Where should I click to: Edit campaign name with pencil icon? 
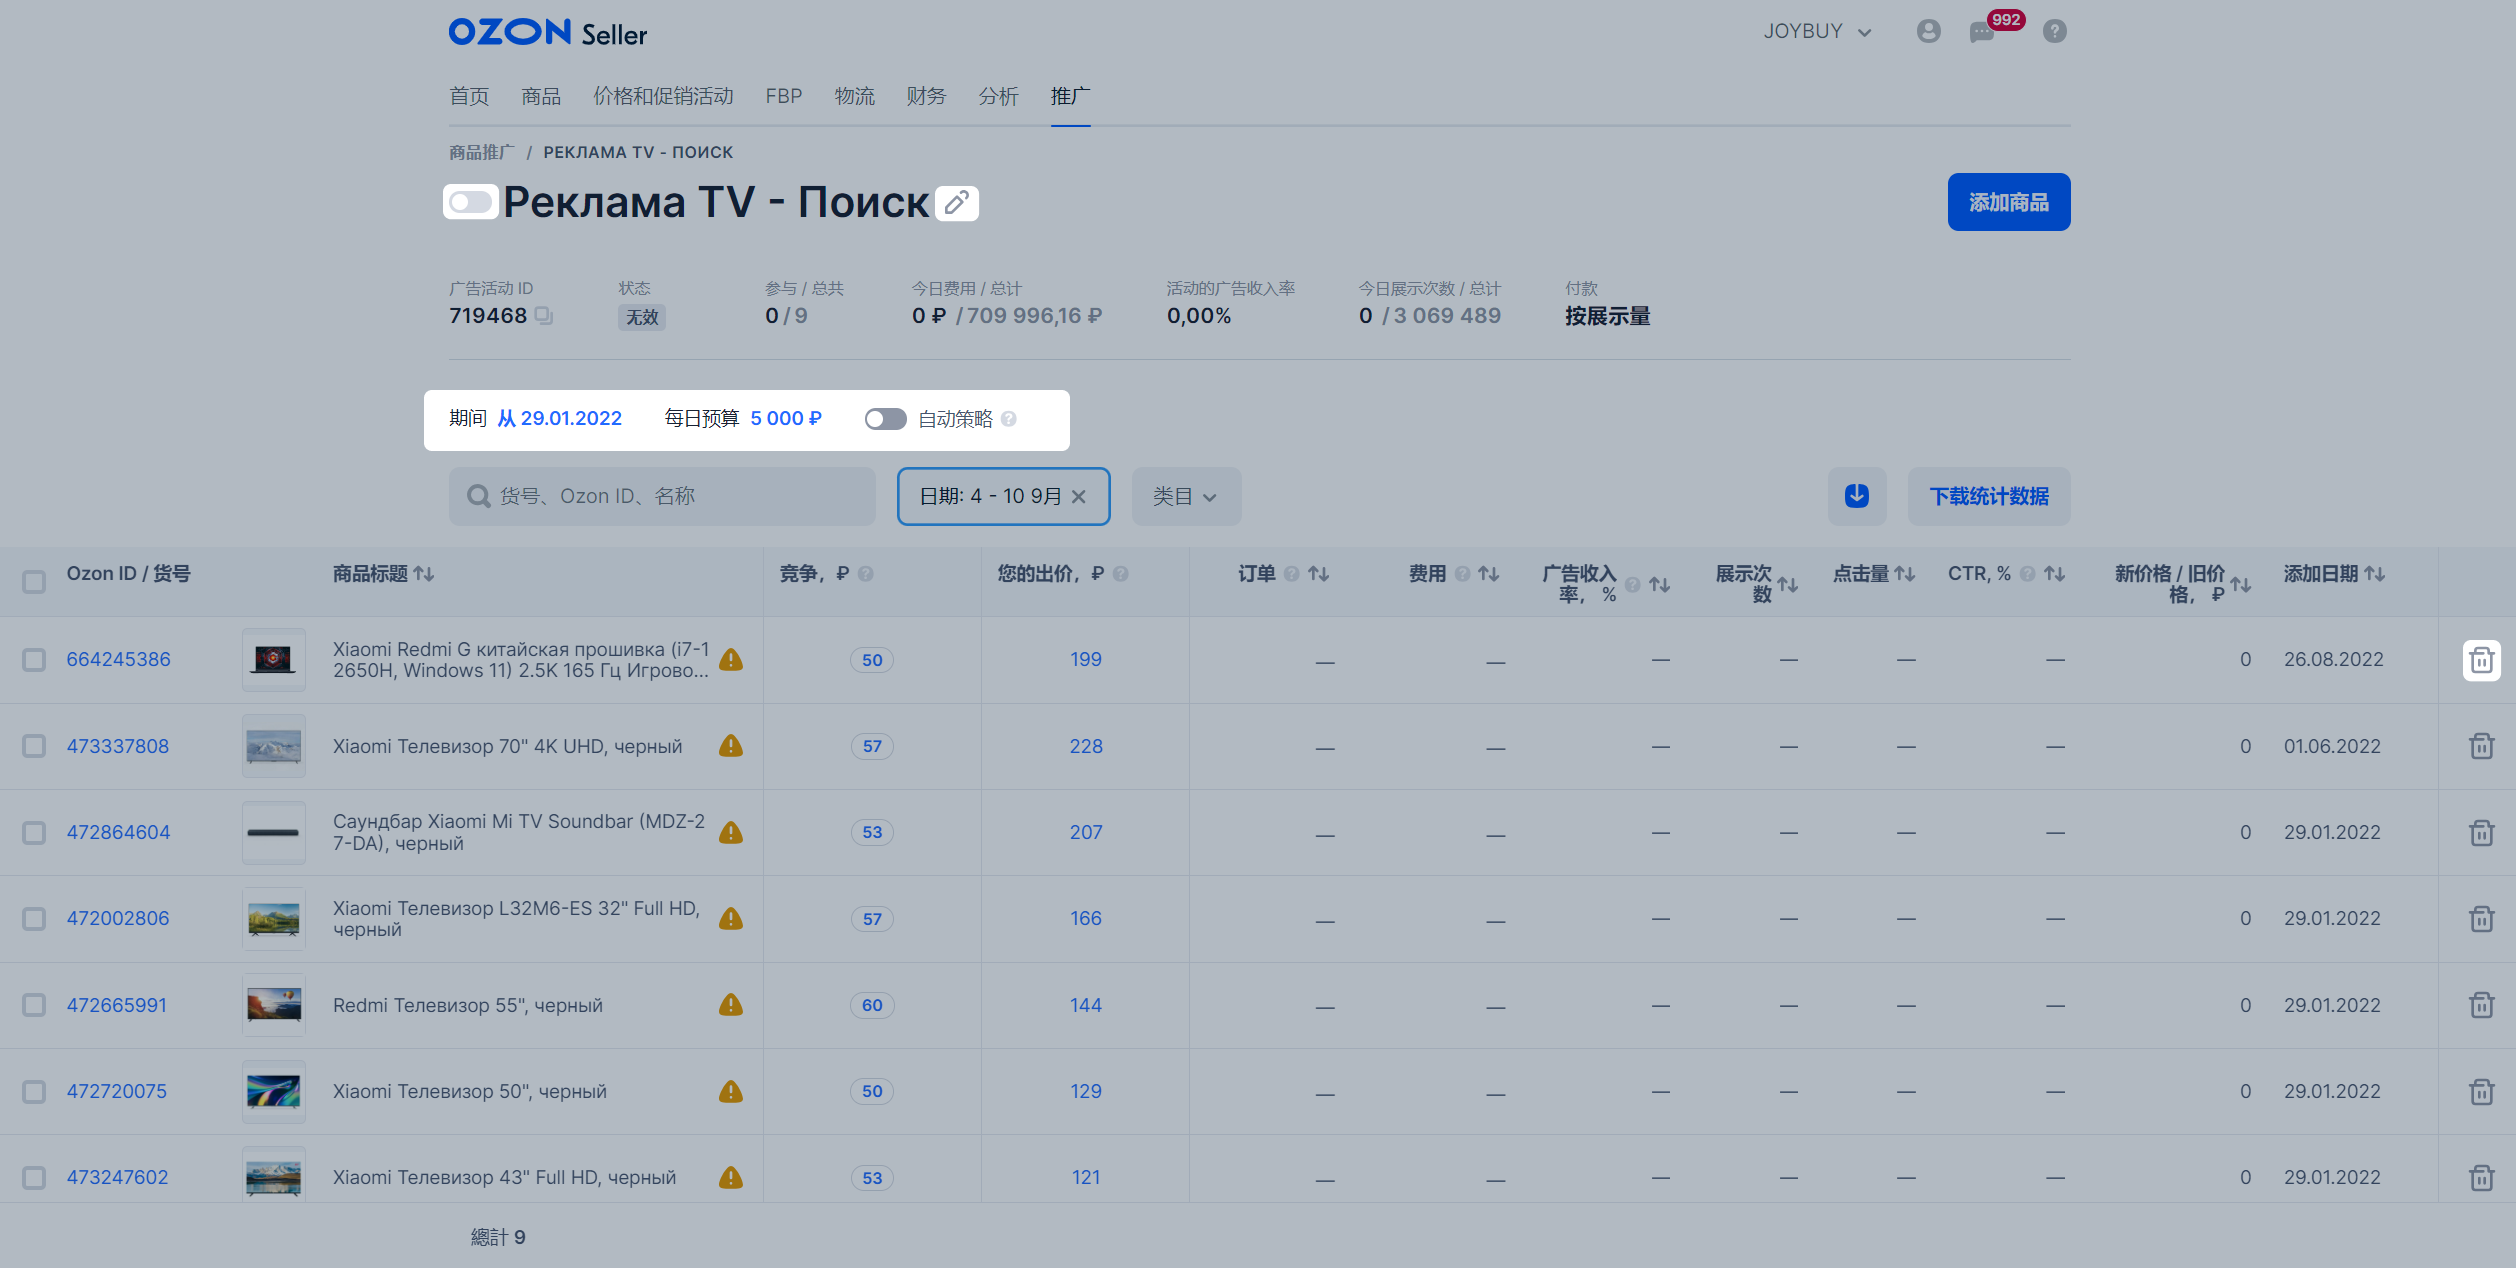click(957, 203)
